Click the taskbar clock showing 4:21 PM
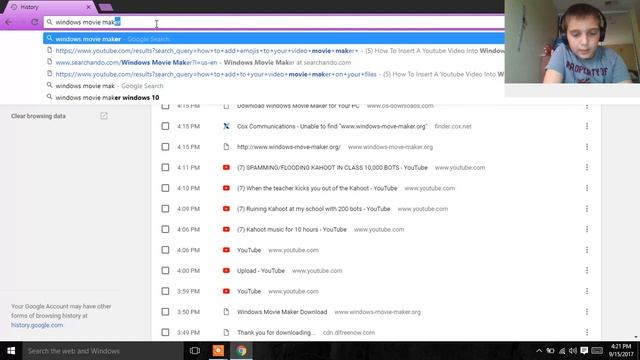This screenshot has height=360, width=640. point(621,351)
